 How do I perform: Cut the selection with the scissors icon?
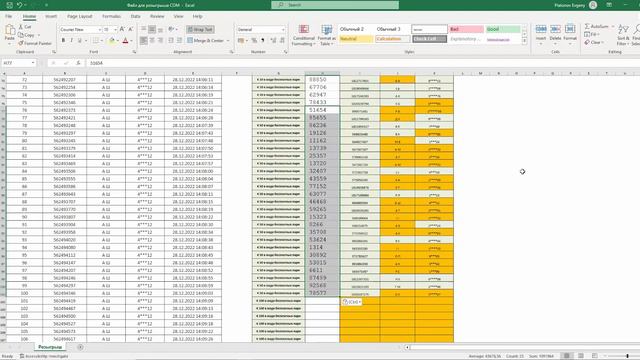tap(21, 27)
